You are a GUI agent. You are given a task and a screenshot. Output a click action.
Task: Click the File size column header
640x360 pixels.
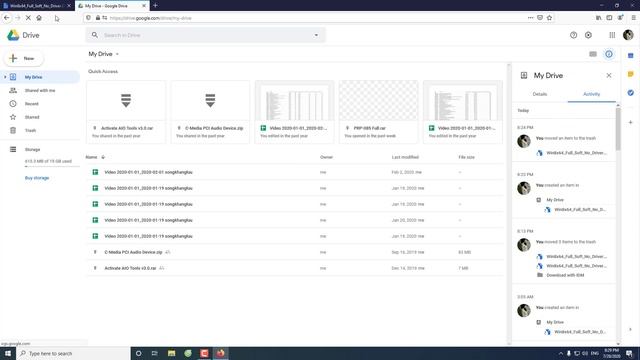point(467,157)
